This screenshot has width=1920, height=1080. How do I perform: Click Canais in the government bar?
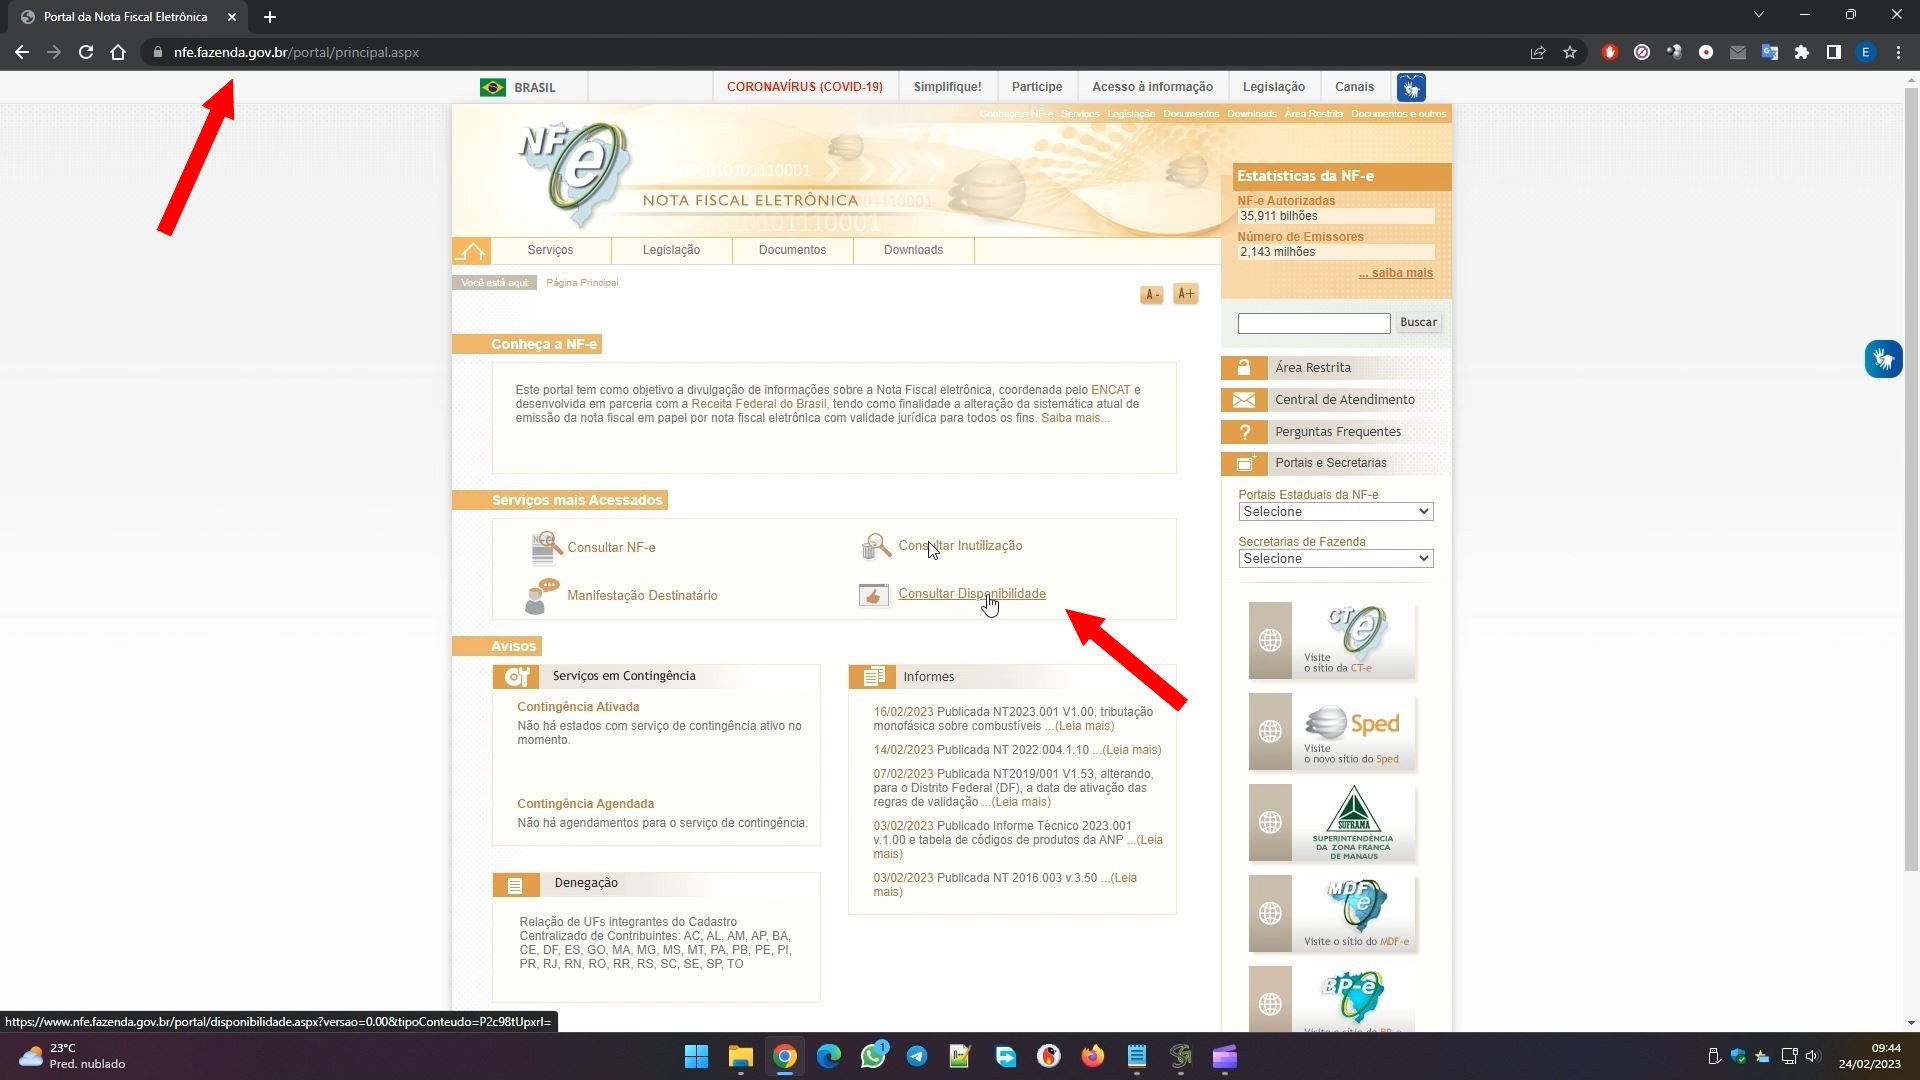(1355, 87)
